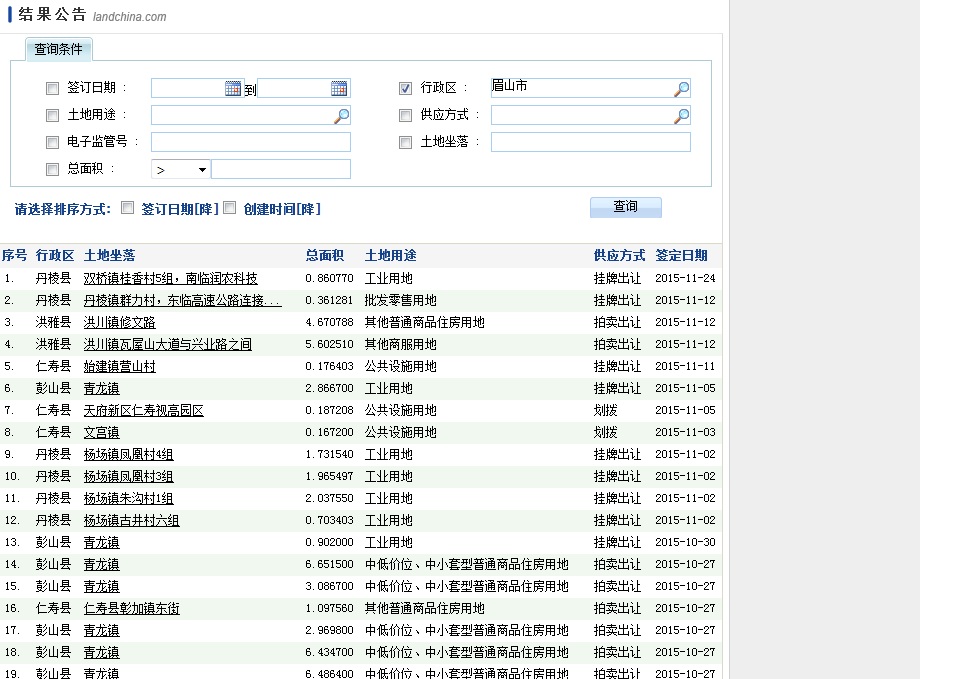This screenshot has width=960, height=679.
Task: Click area value 5.602510
Action: coord(329,345)
